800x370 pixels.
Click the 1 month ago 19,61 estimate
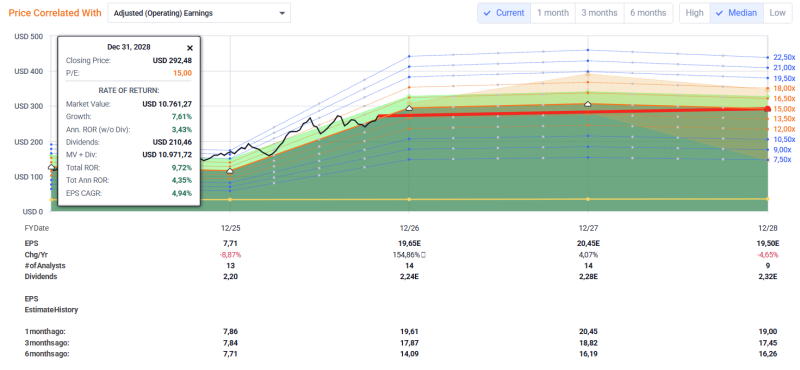coord(409,332)
